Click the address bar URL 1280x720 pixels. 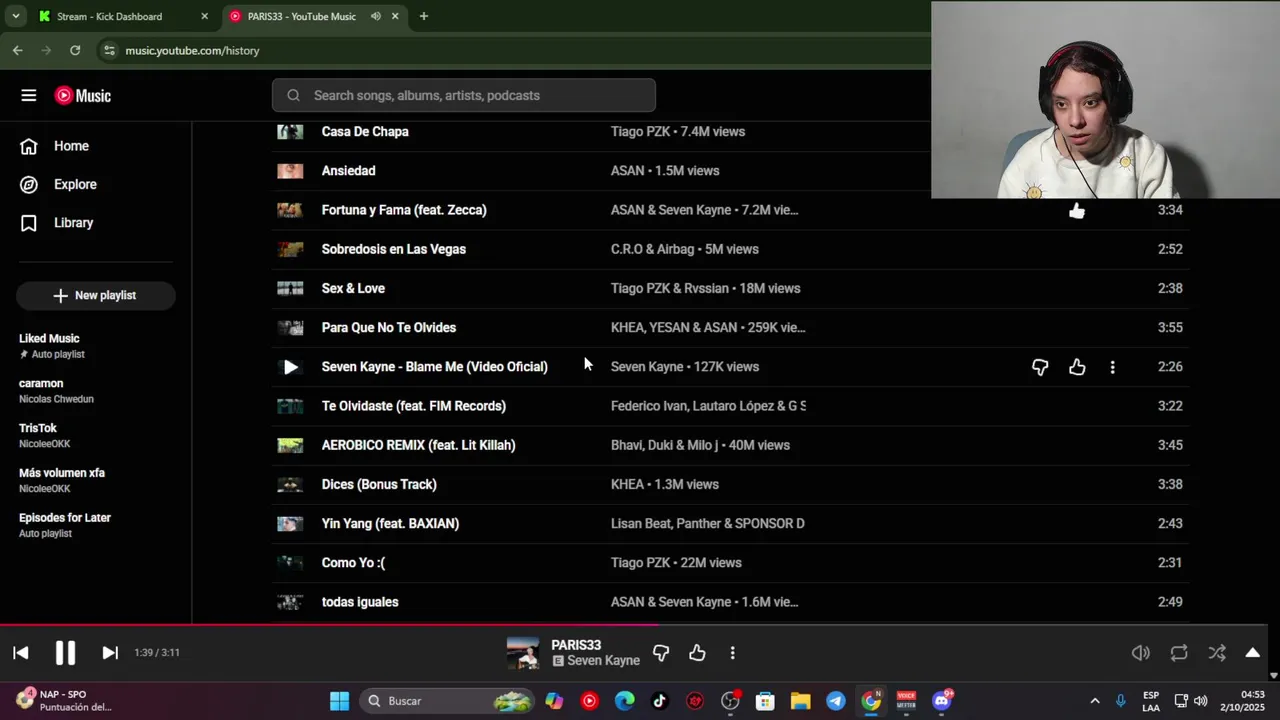(192, 50)
